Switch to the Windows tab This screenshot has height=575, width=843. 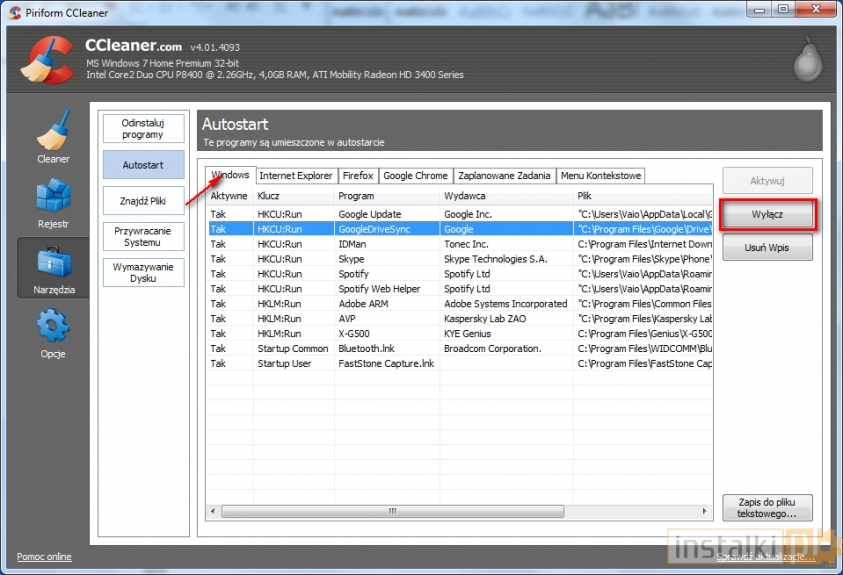[x=231, y=175]
